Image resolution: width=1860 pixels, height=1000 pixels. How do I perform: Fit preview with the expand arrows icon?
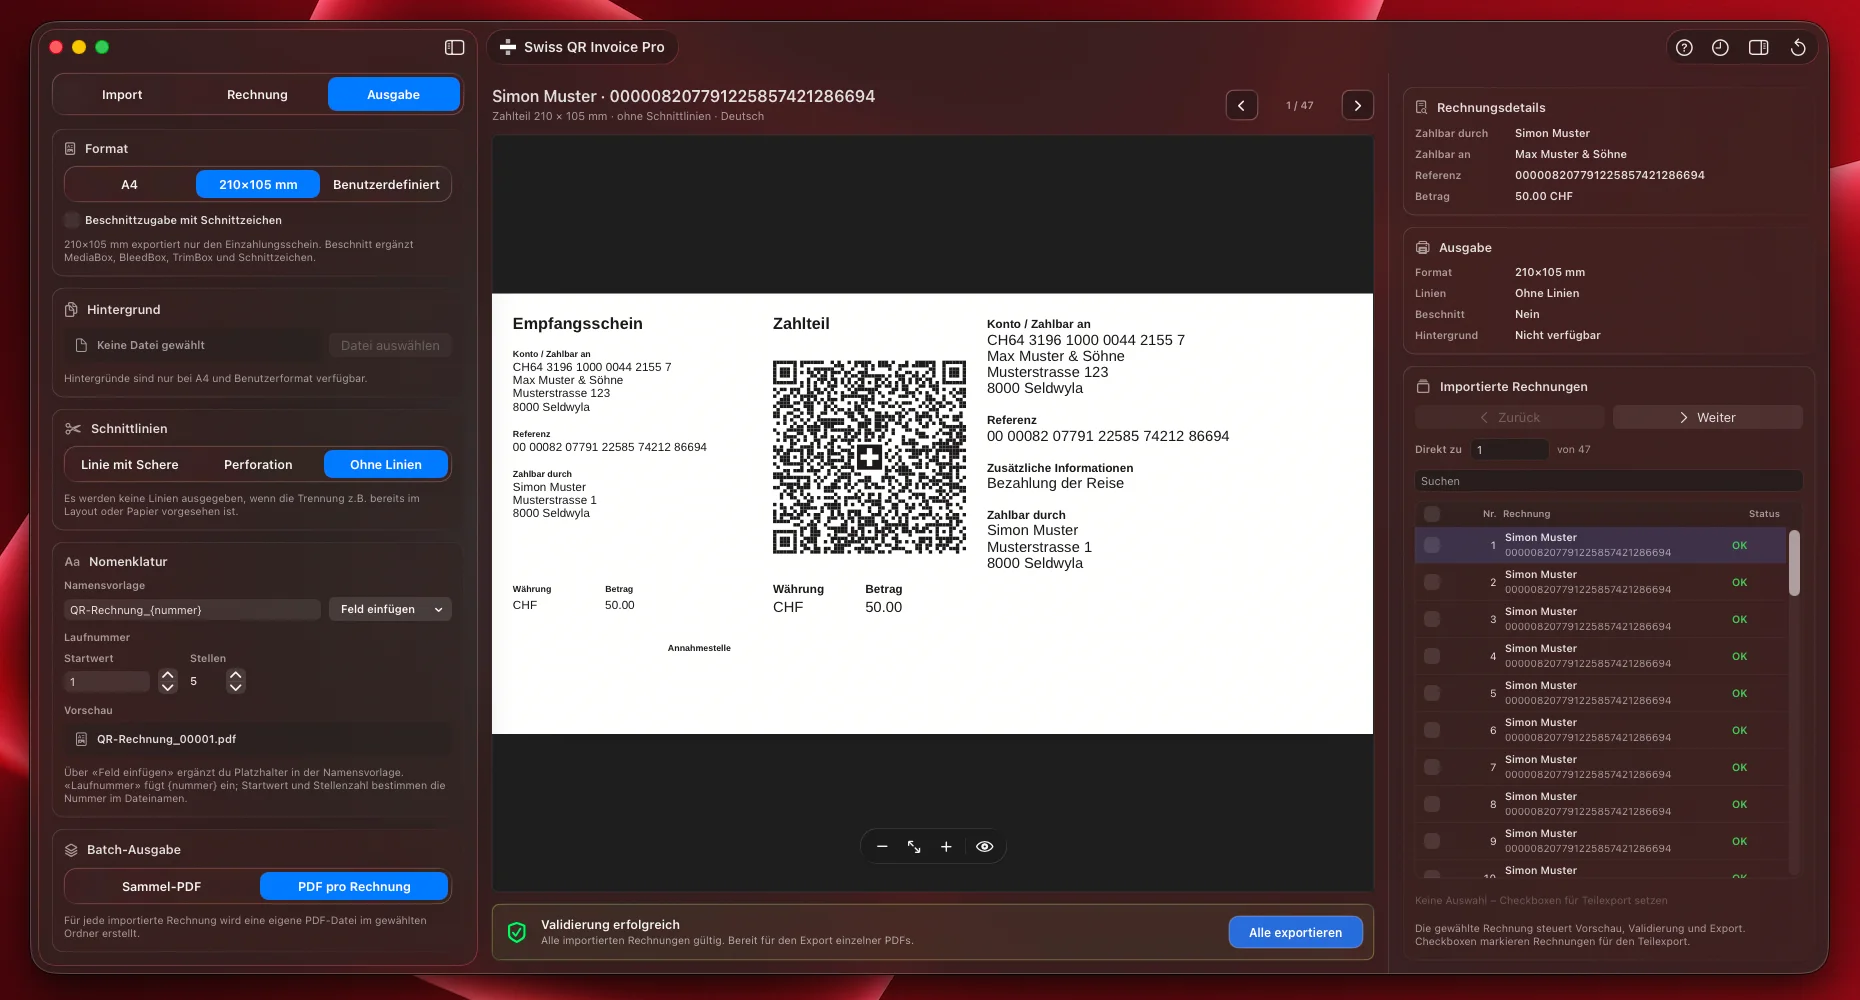tap(914, 846)
